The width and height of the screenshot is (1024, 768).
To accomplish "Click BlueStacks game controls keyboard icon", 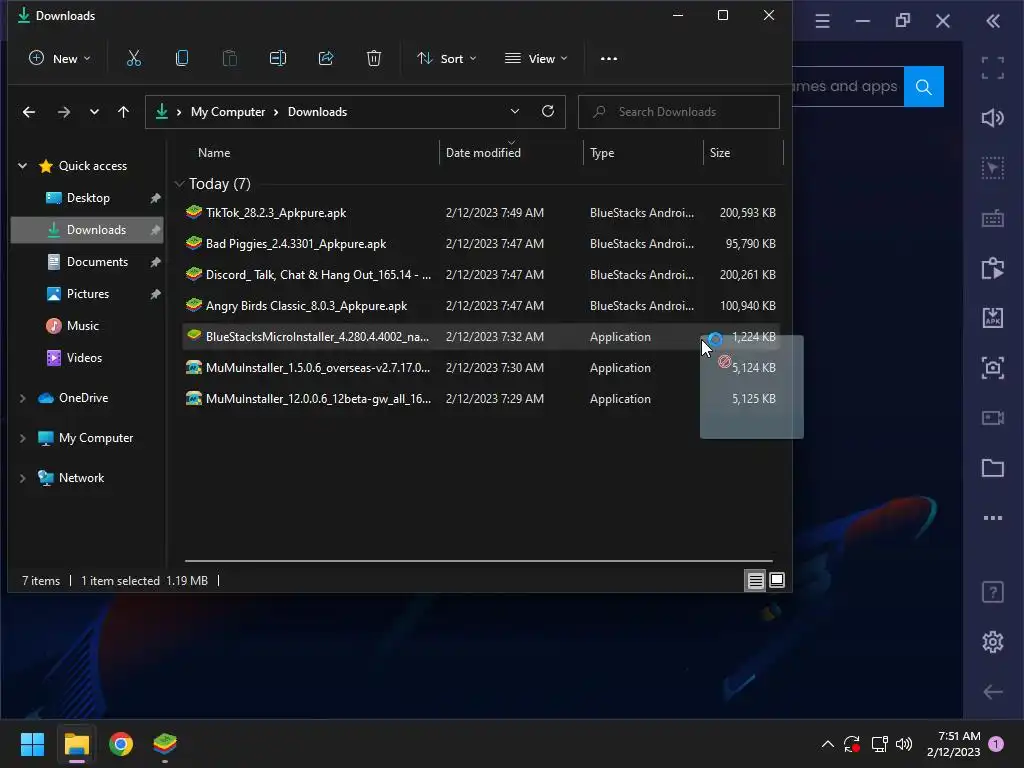I will (x=993, y=218).
